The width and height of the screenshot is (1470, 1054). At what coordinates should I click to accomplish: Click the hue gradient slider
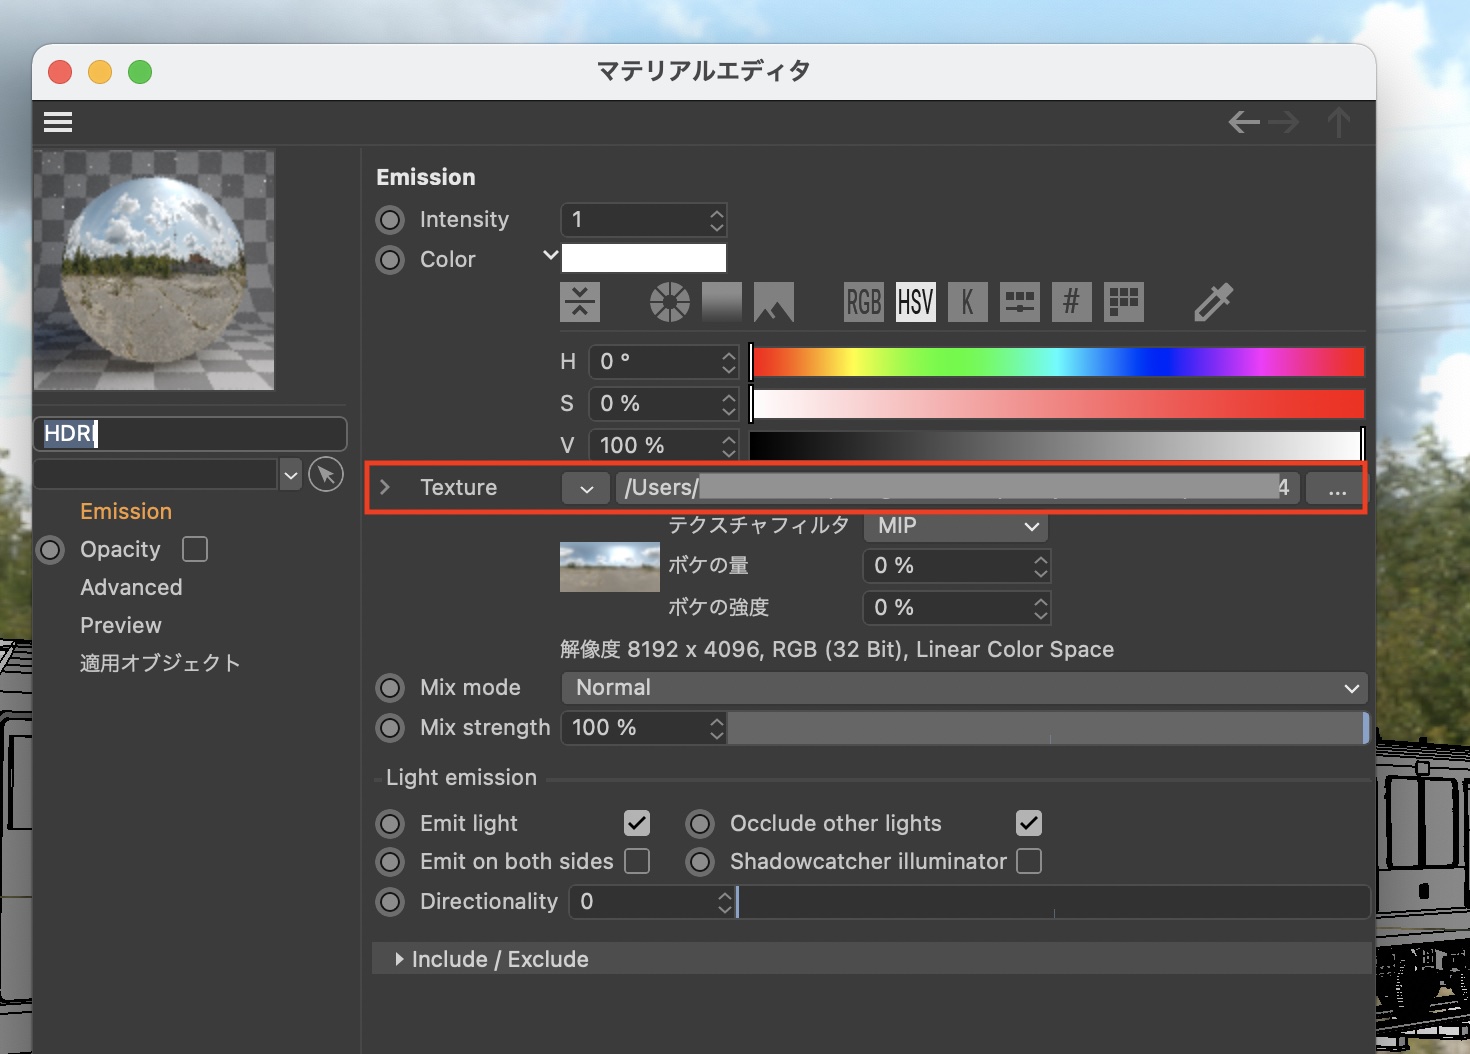point(1057,362)
